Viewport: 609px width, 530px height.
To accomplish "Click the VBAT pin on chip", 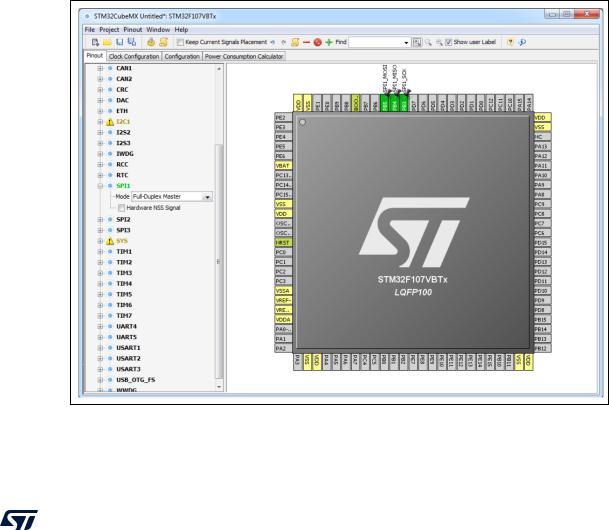I will point(283,166).
